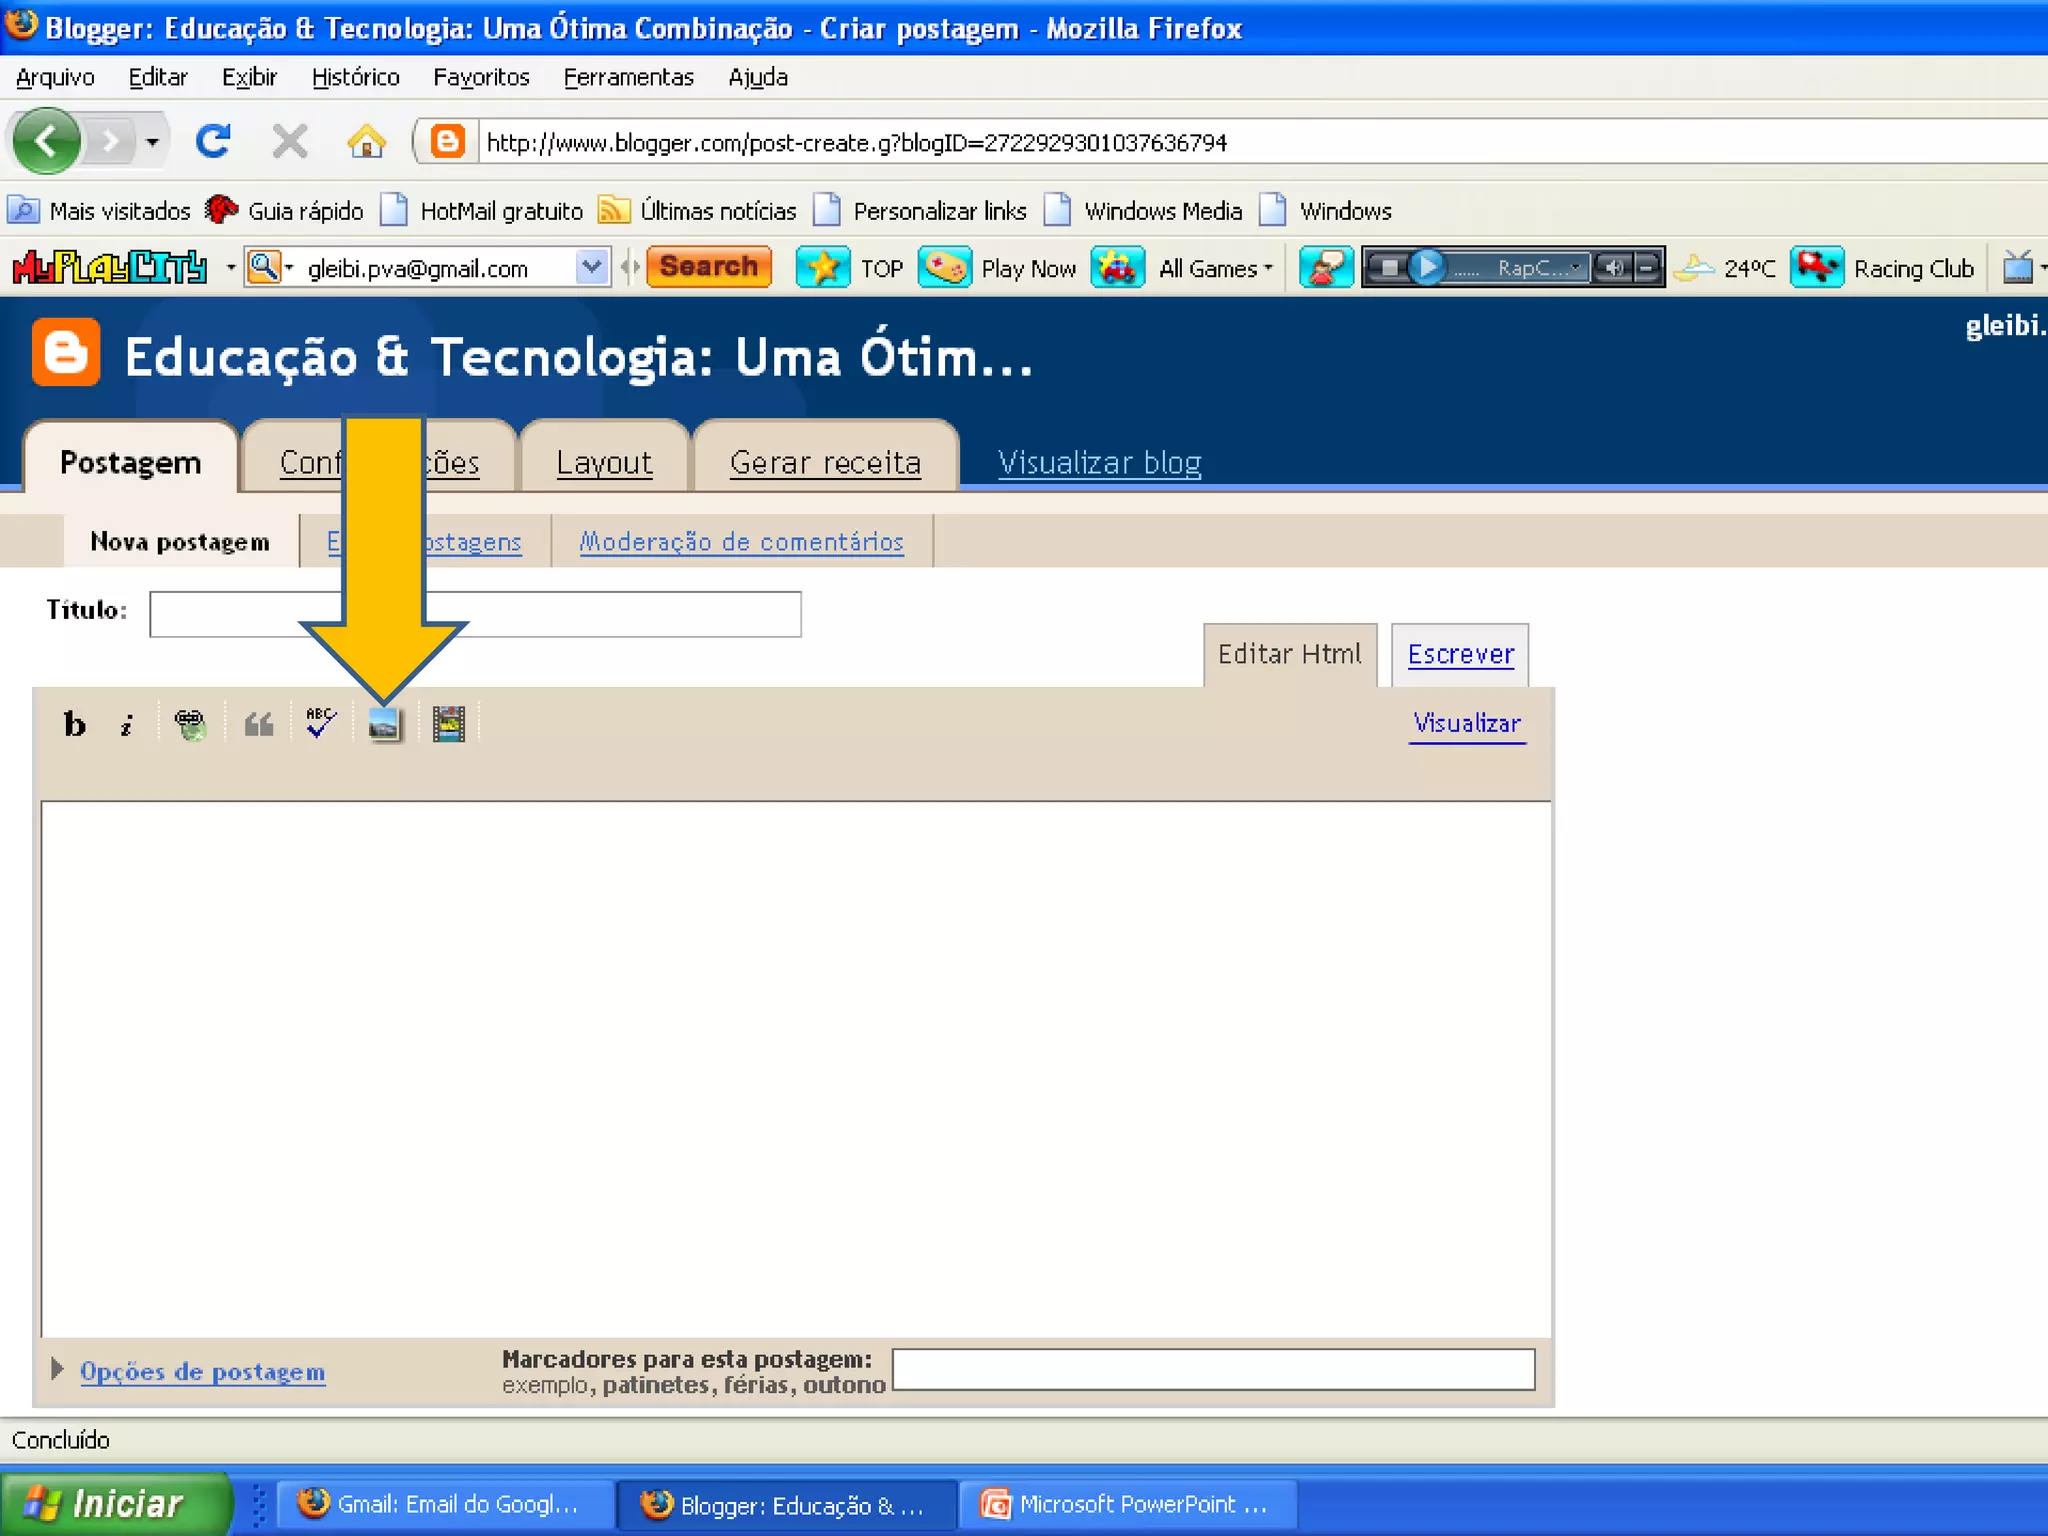This screenshot has height=1536, width=2048.
Task: Click the italic formatting icon
Action: 127,725
